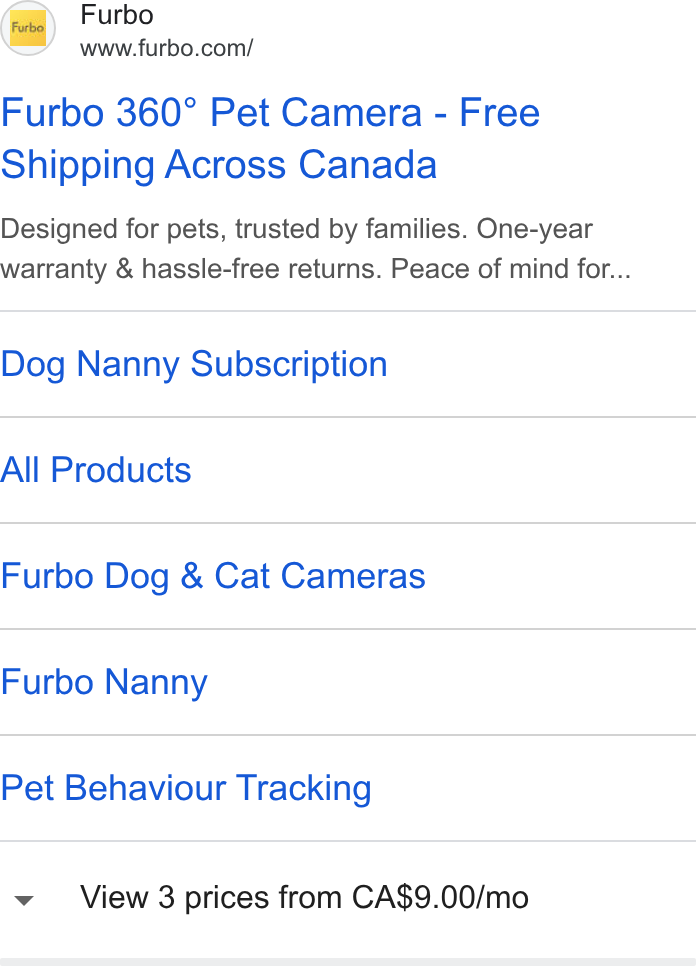Click the word "Tracking" in the sitelink

(304, 789)
